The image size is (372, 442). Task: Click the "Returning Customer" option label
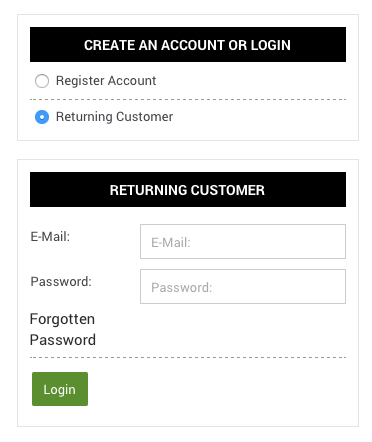(x=114, y=117)
